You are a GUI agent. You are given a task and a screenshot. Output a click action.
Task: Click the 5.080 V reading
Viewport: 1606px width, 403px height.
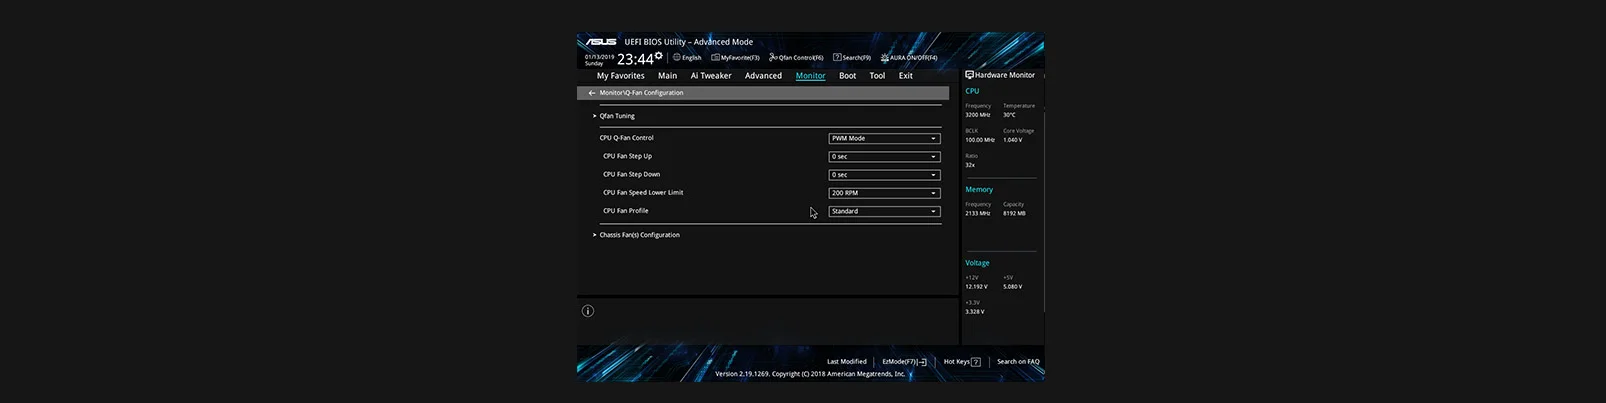[x=1013, y=287]
